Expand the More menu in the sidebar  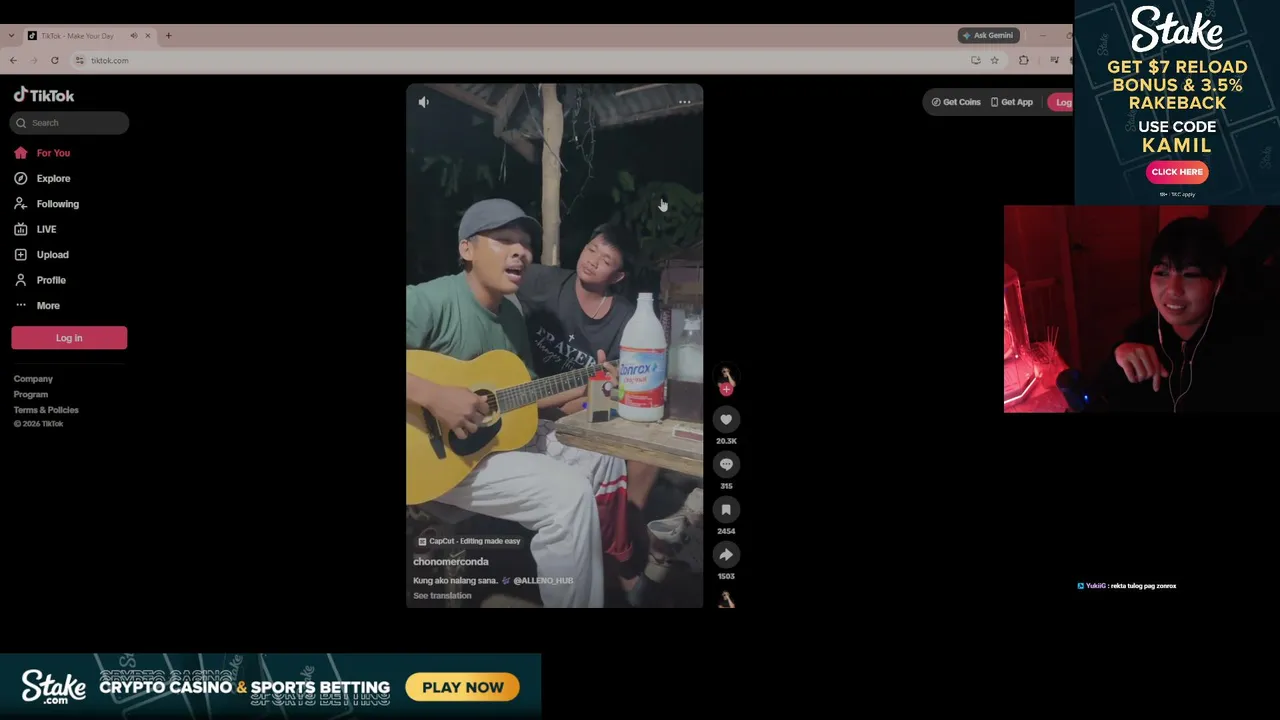pyautogui.click(x=37, y=305)
